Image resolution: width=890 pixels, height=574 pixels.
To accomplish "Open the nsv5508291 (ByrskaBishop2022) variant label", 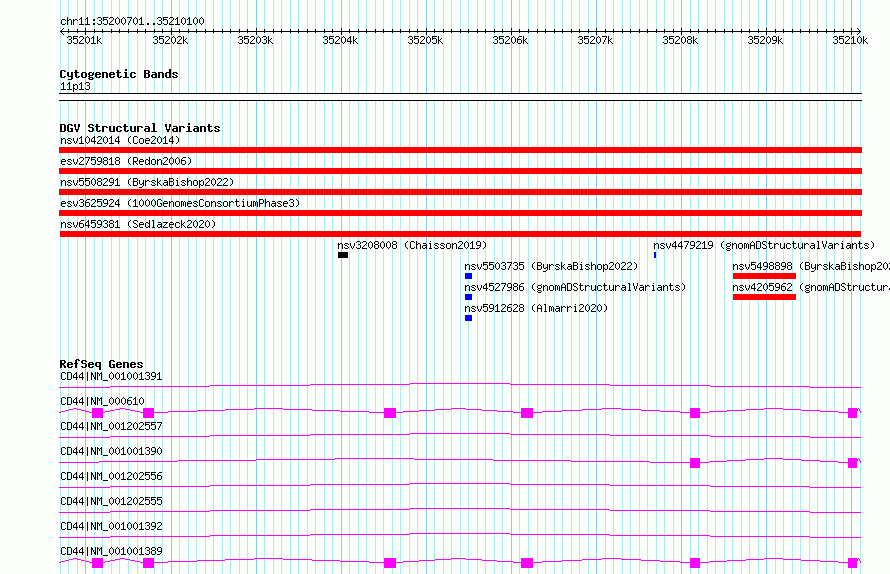I will [147, 182].
